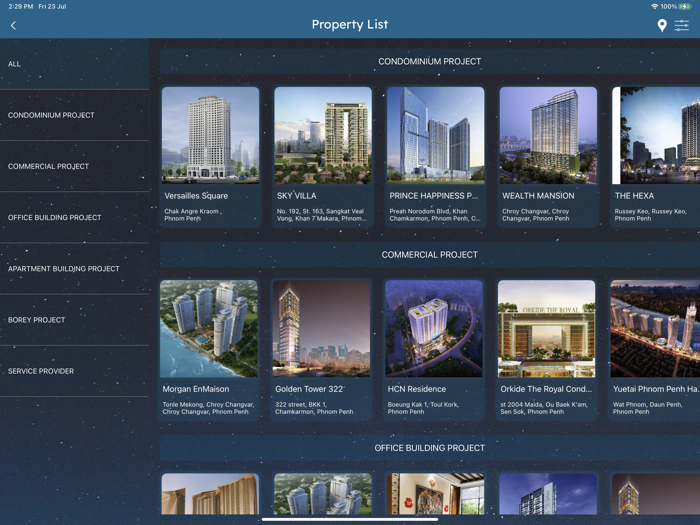Open Office Building thumbnail with lit golden tower

[x=656, y=494]
